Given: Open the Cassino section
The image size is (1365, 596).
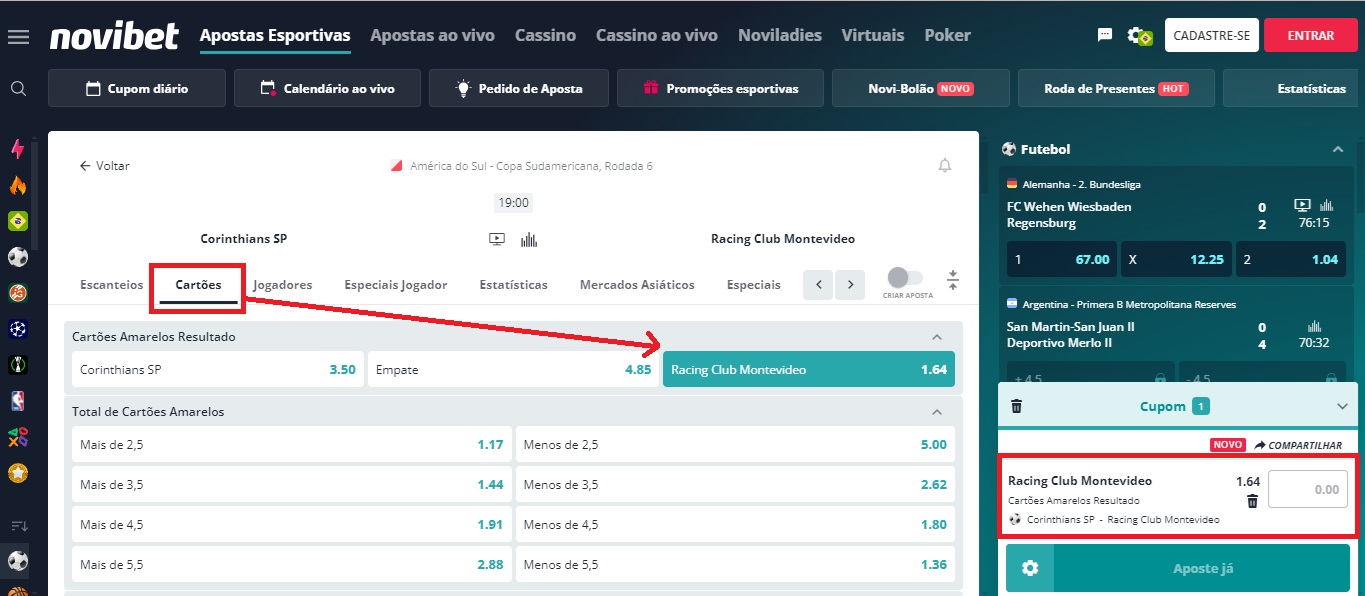Looking at the screenshot, I should pos(545,35).
